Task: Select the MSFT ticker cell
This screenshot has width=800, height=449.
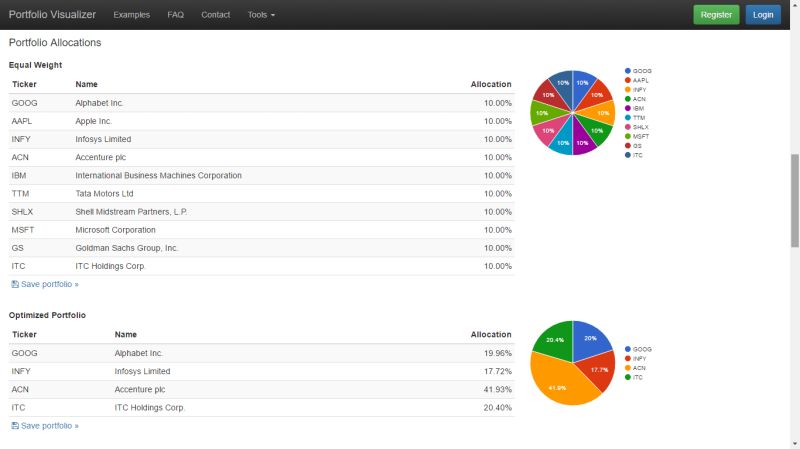Action: (23, 230)
